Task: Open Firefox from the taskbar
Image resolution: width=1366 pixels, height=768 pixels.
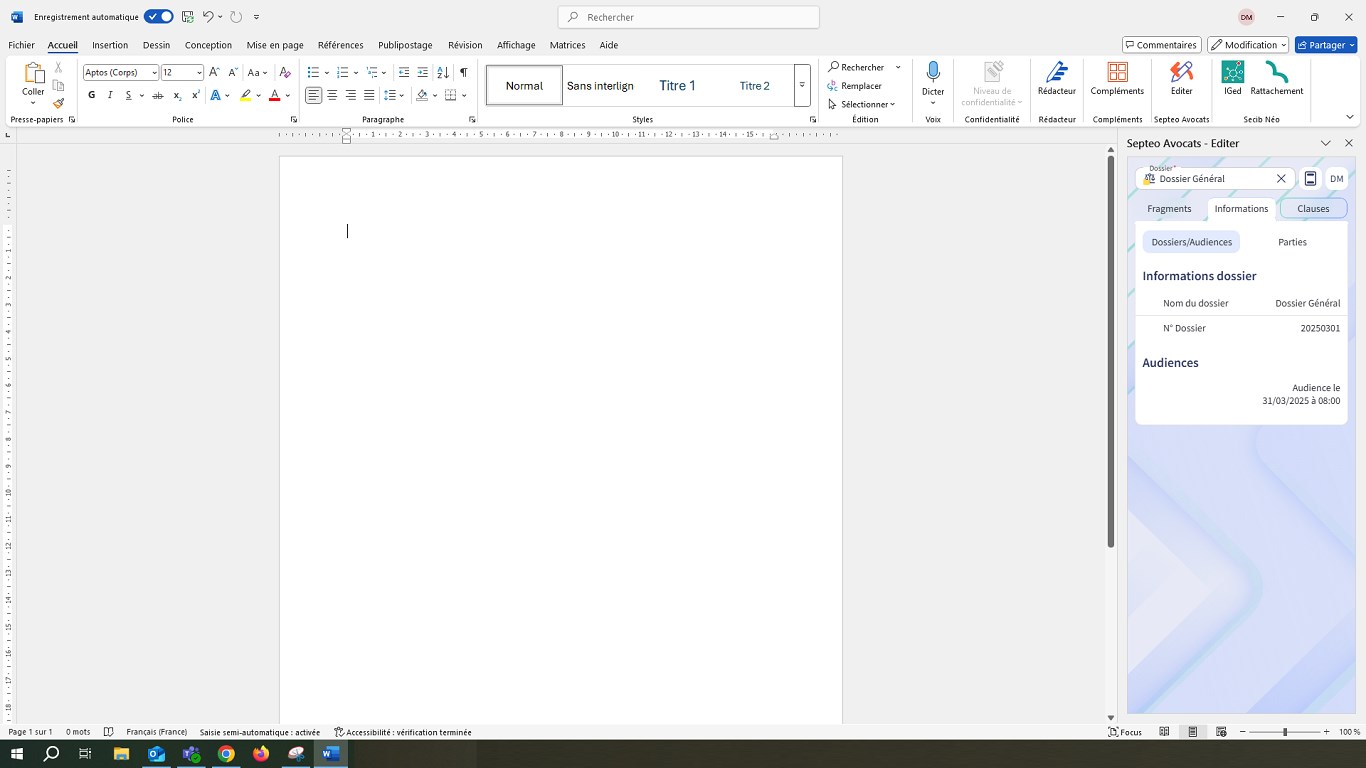Action: pyautogui.click(x=261, y=754)
